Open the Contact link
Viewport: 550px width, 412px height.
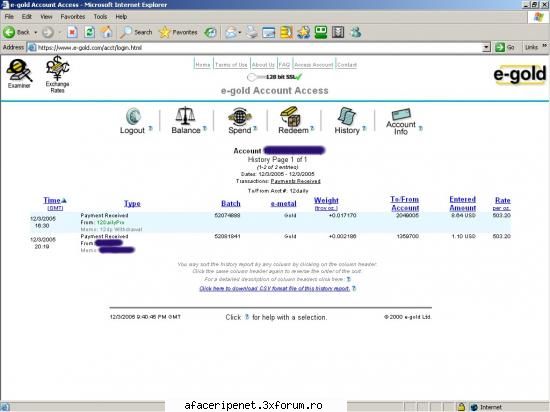tap(347, 65)
